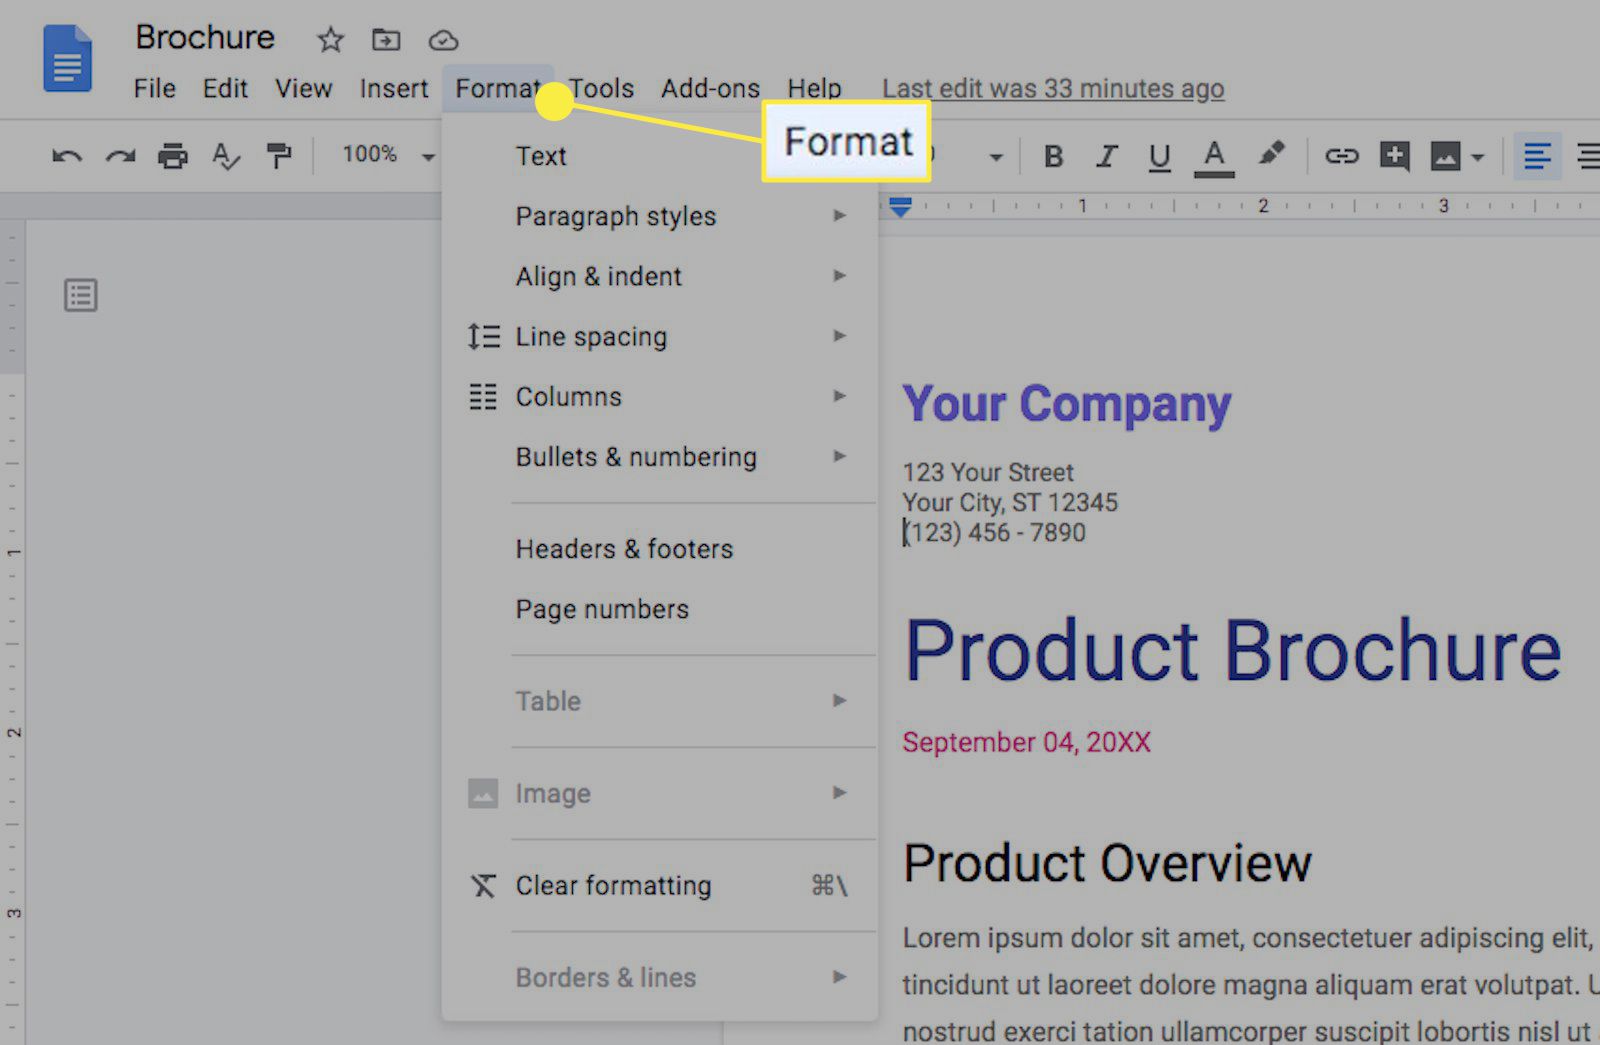This screenshot has height=1045, width=1600.
Task: Open the File menu
Action: coord(154,88)
